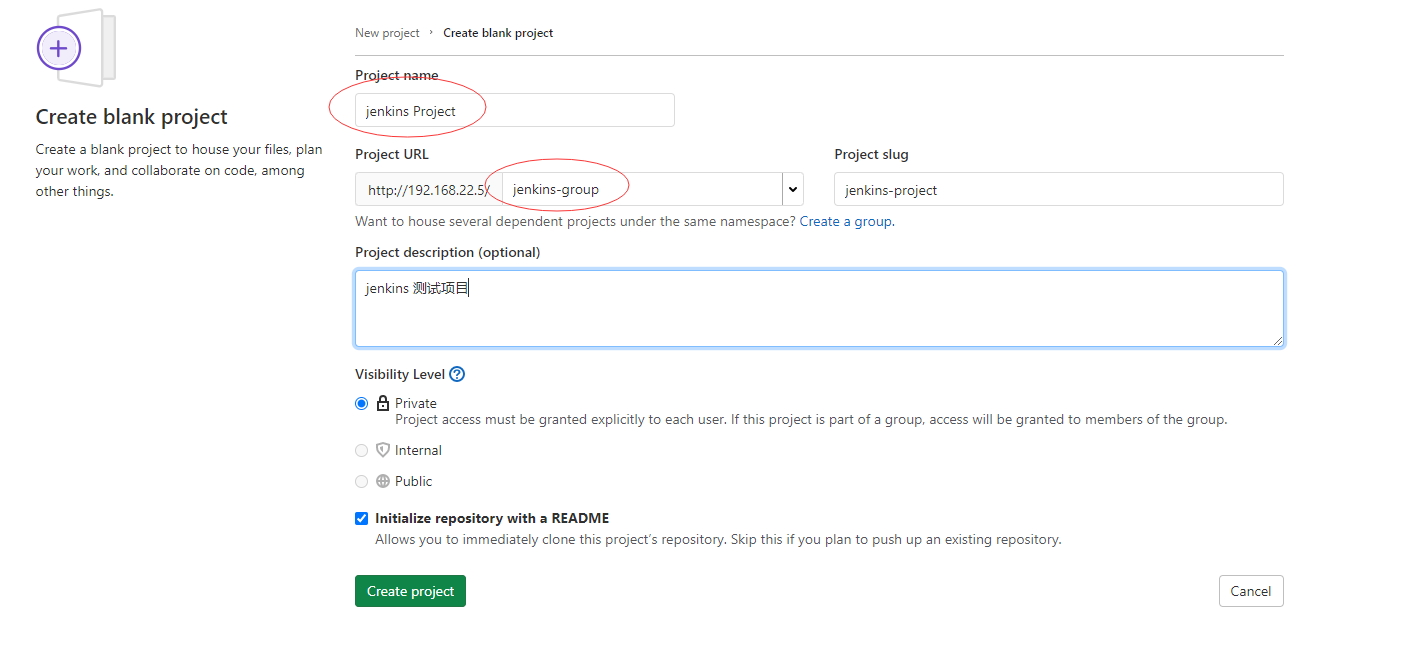
Task: Click the http://192.168.22.5/ URL prefix
Action: tap(428, 189)
